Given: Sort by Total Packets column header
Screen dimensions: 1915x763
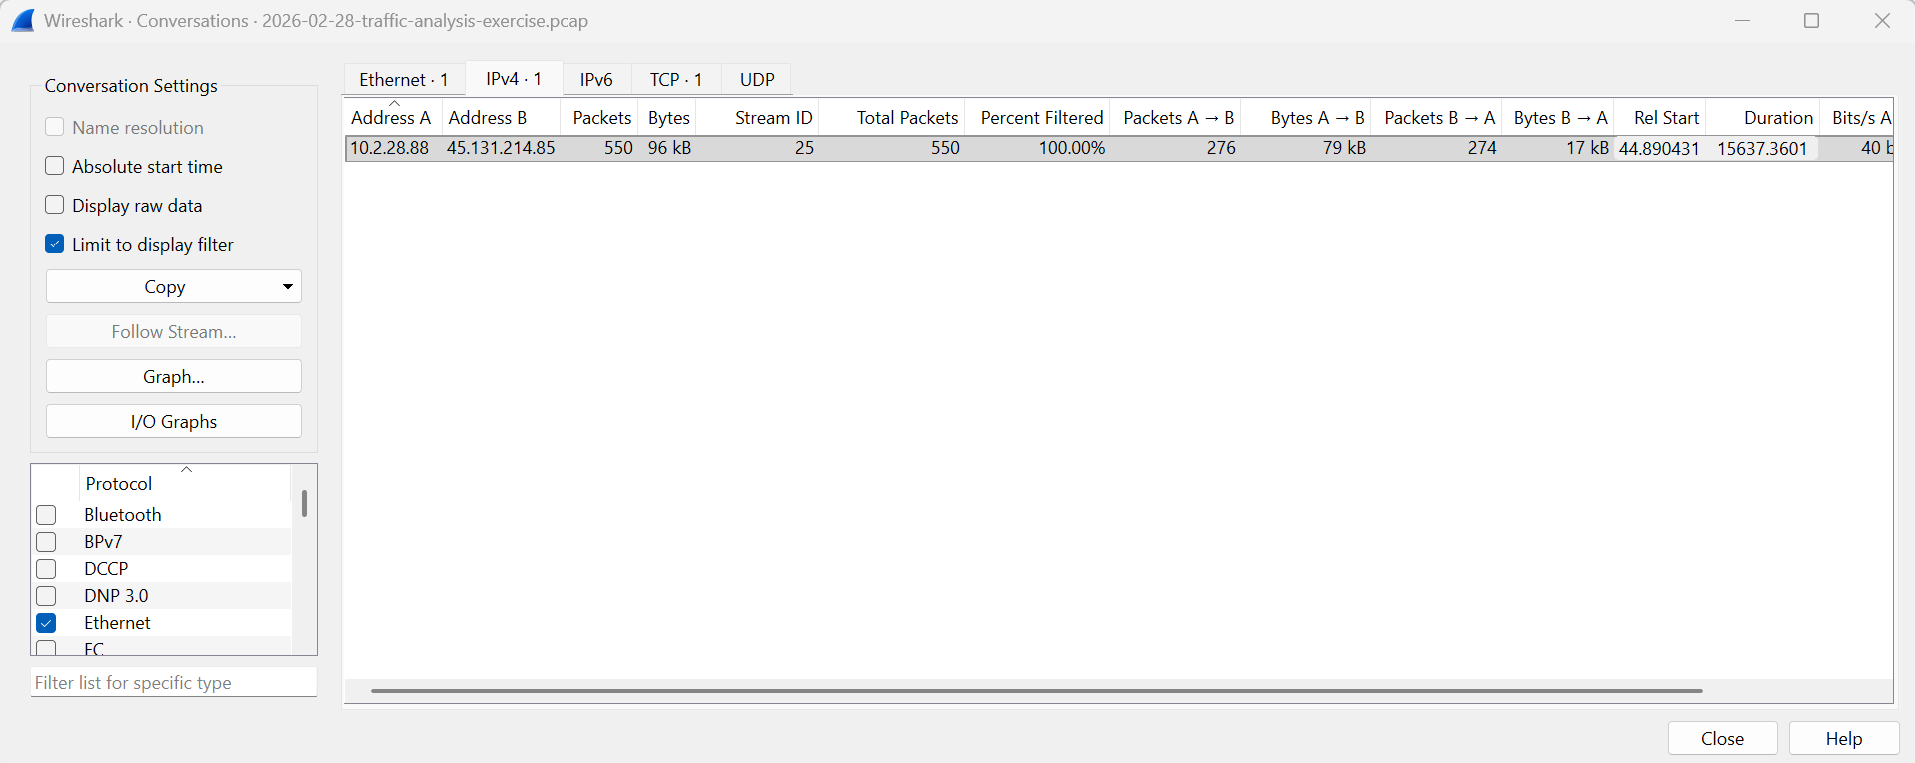Looking at the screenshot, I should (x=892, y=117).
